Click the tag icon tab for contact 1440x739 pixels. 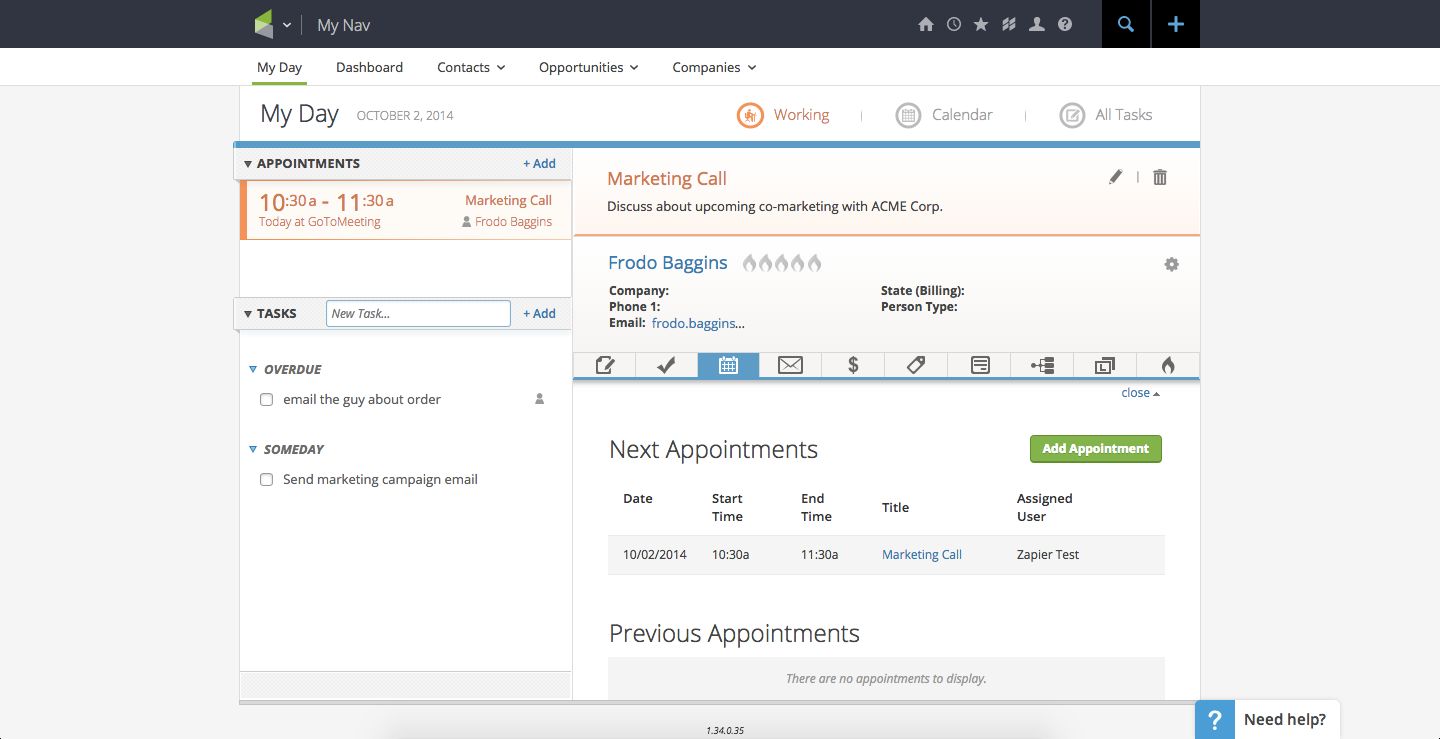click(916, 365)
